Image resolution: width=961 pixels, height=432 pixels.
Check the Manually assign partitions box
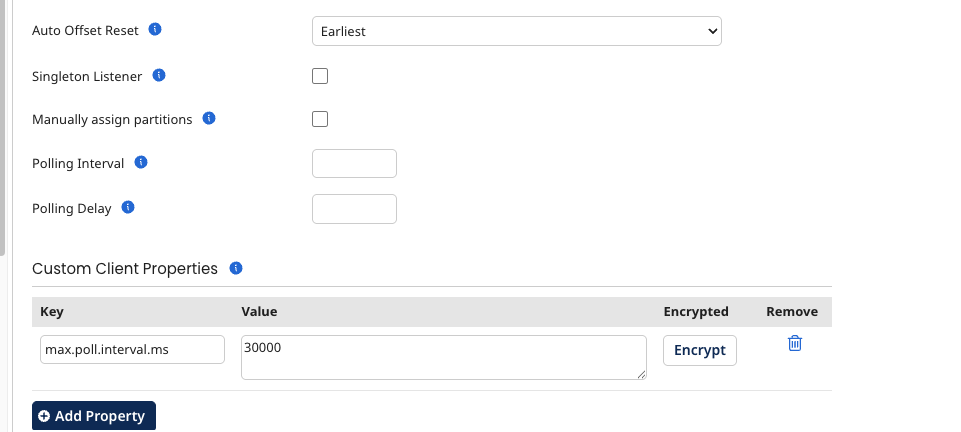click(320, 119)
